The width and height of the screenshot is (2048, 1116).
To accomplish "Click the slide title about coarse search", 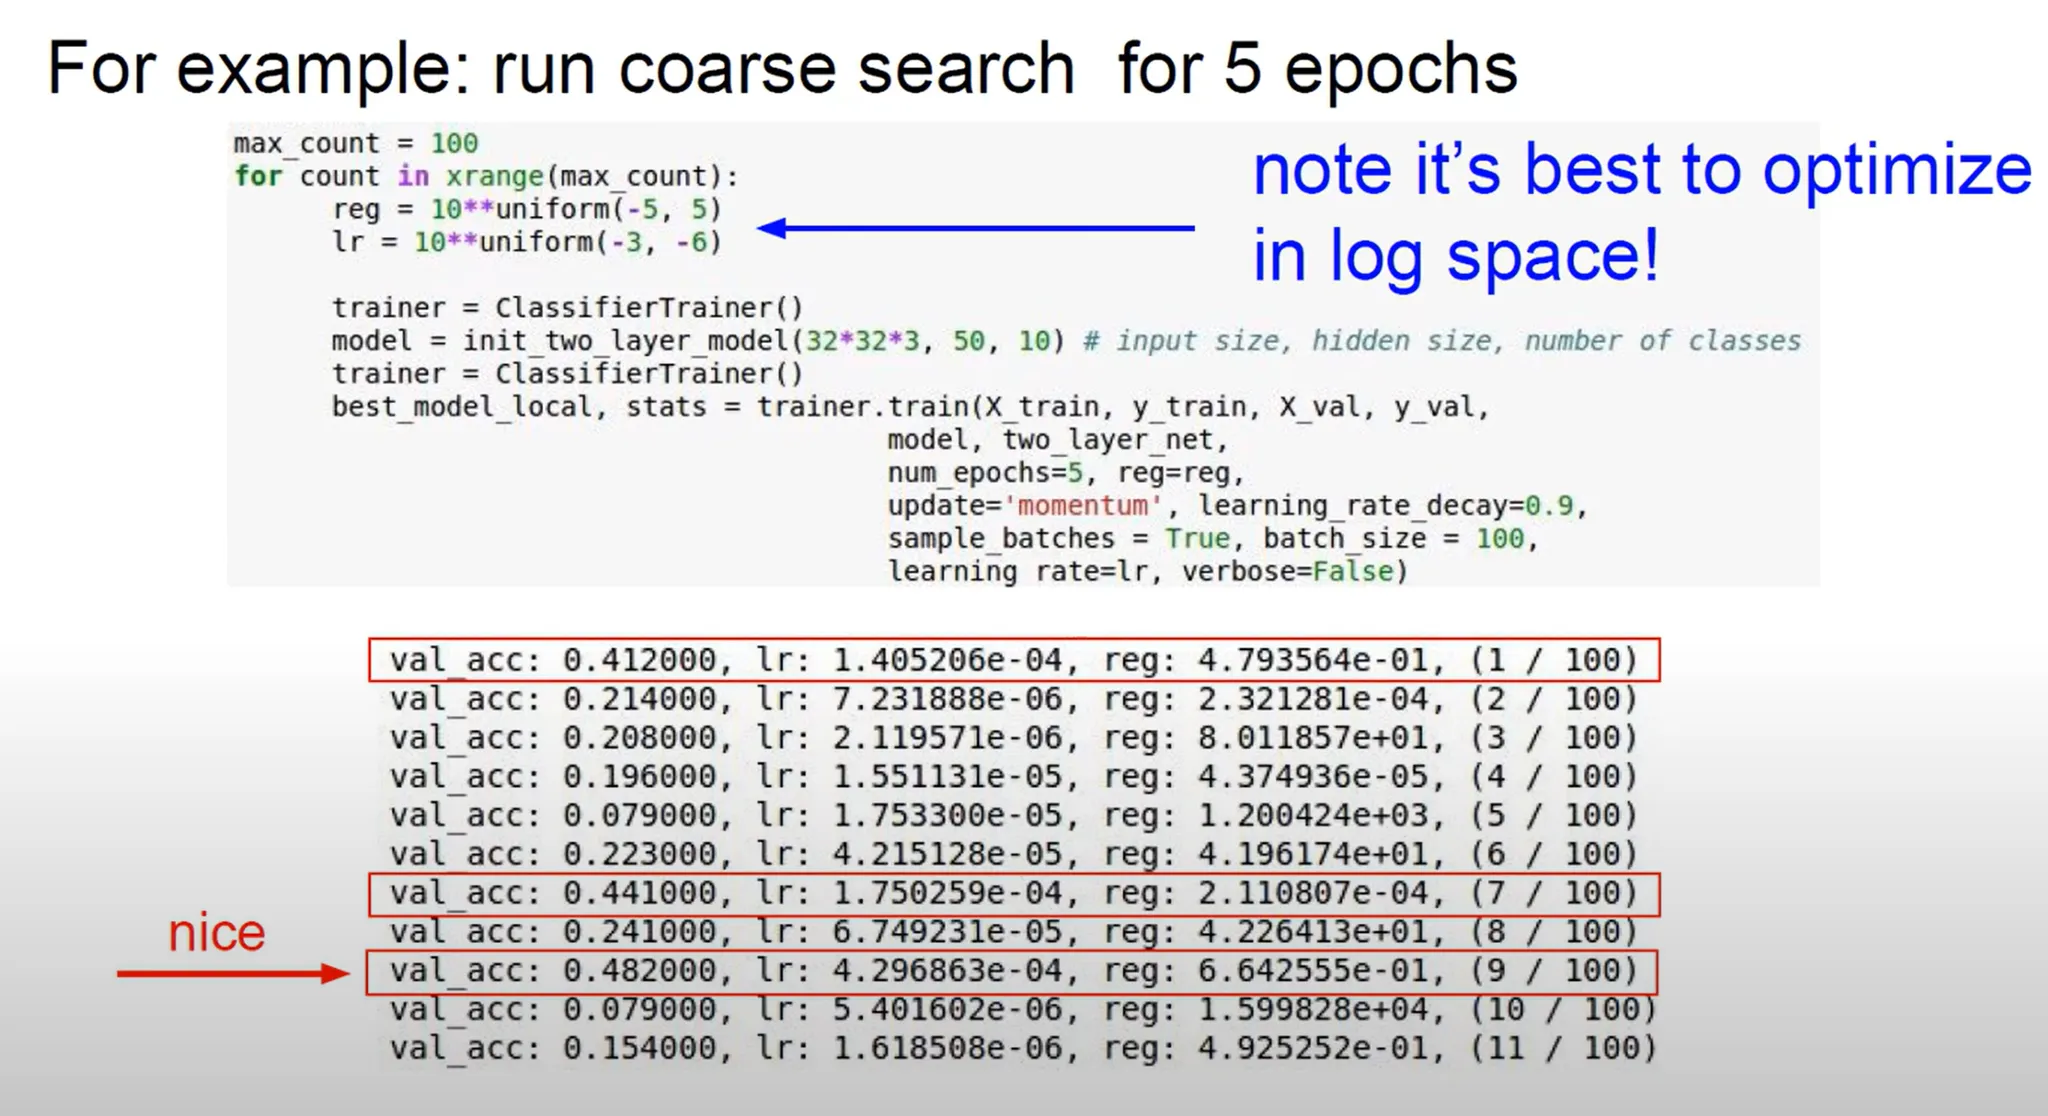I will [782, 68].
